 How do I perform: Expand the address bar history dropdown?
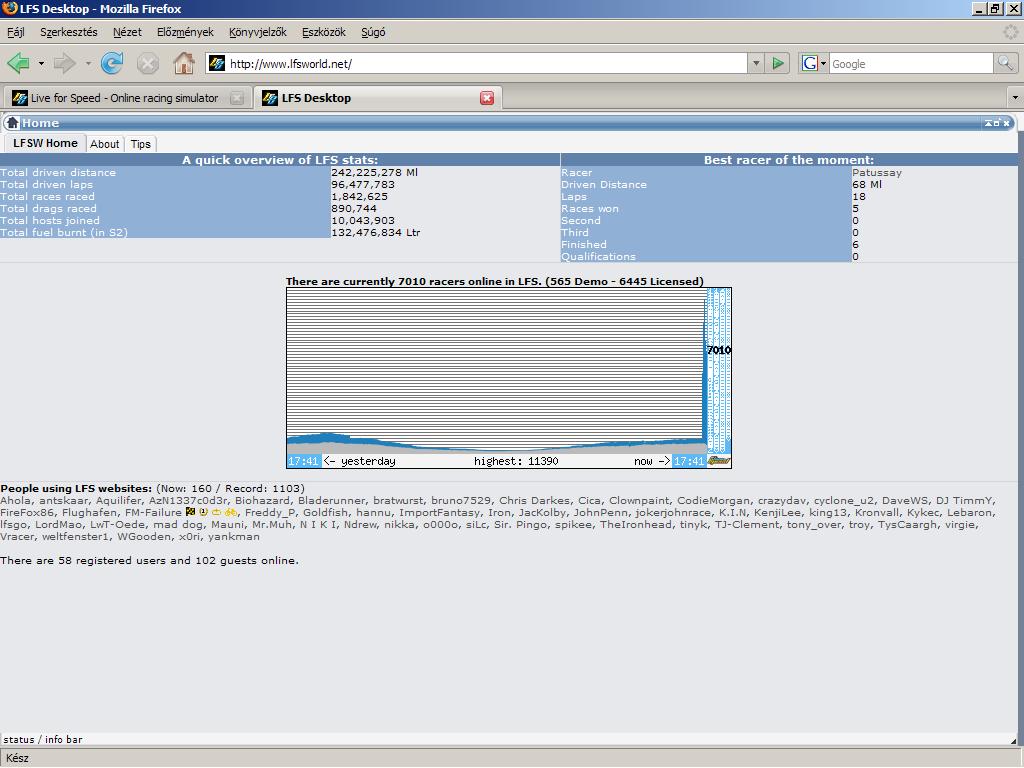click(x=756, y=63)
